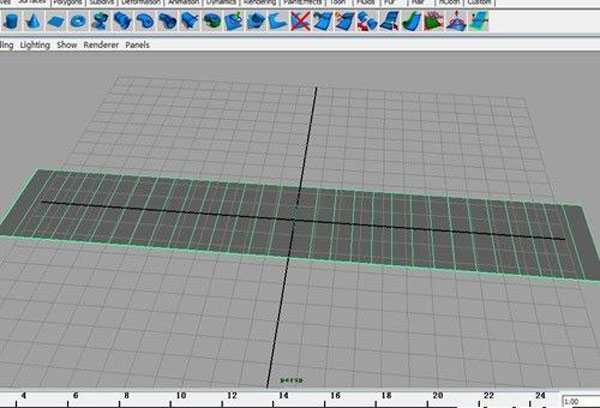Click the green and red mesh shelf icon
The height and width of the screenshot is (408, 600).
434,21
